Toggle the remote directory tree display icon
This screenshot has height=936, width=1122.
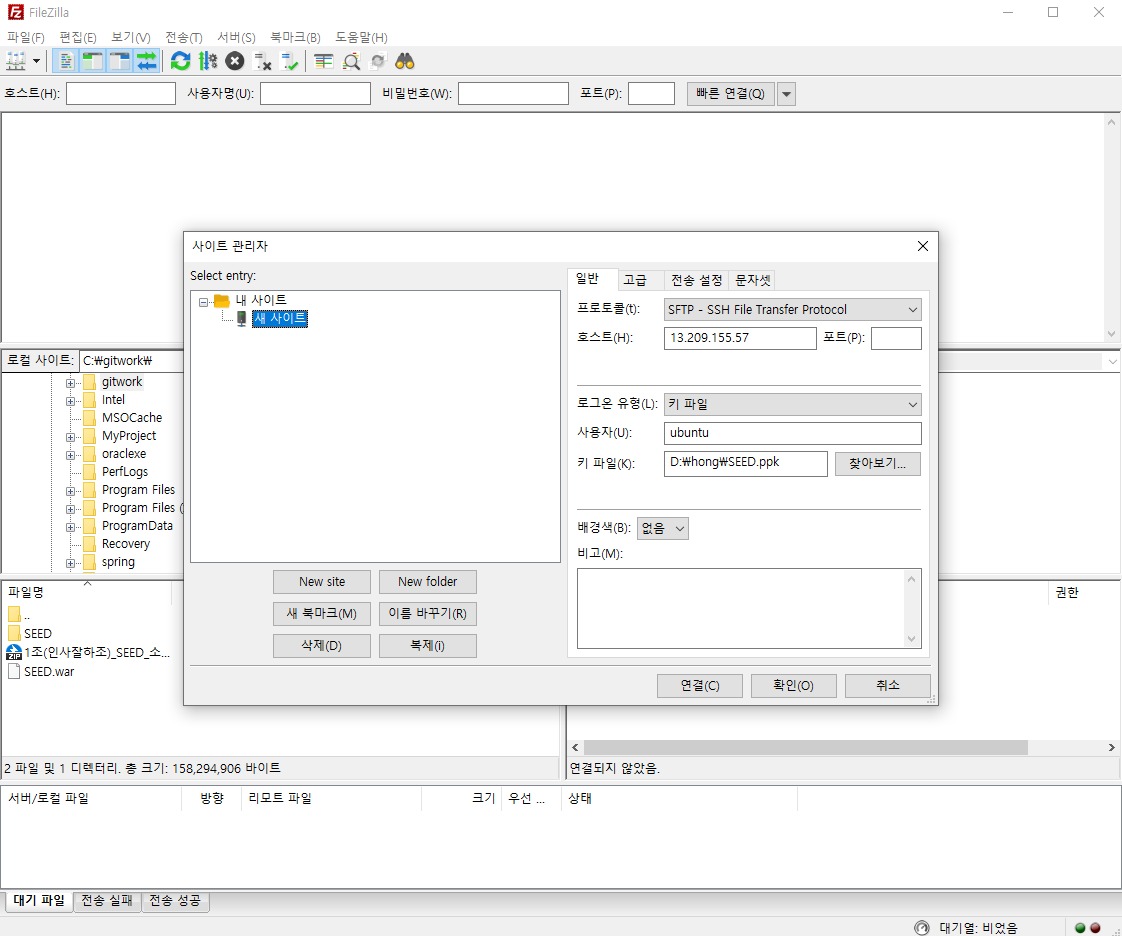click(x=119, y=62)
